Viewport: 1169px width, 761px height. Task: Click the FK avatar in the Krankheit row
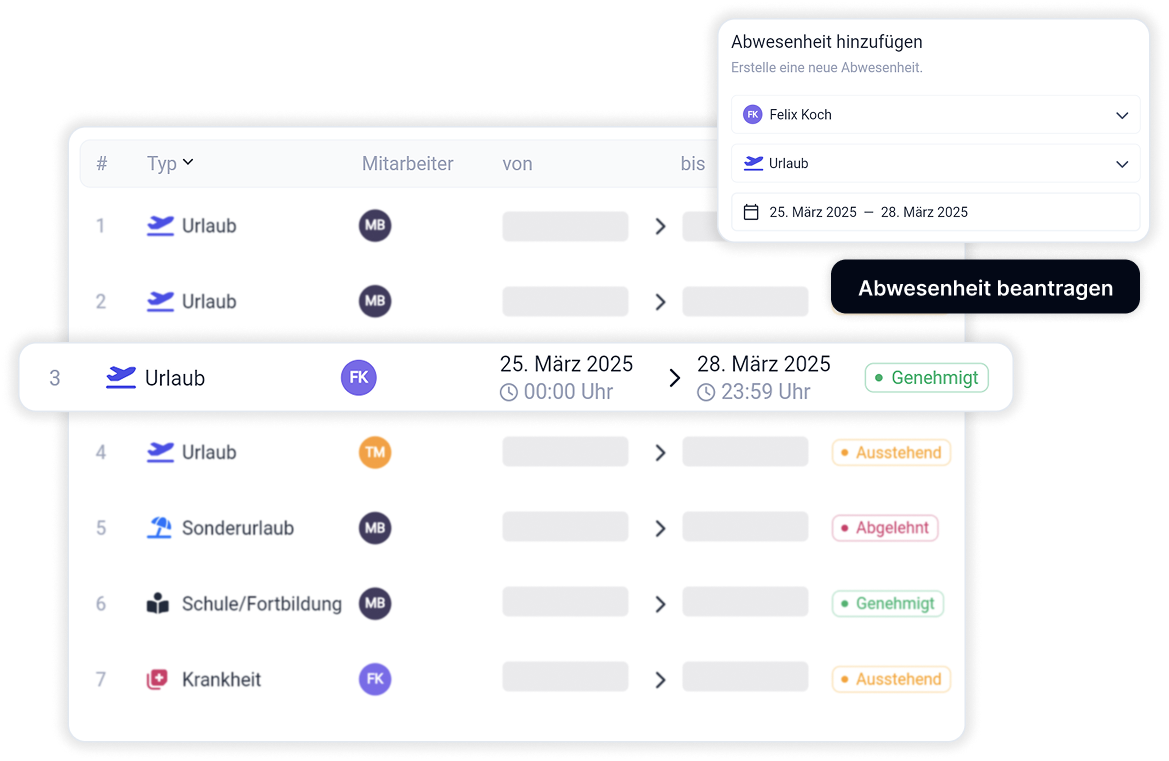[375, 680]
